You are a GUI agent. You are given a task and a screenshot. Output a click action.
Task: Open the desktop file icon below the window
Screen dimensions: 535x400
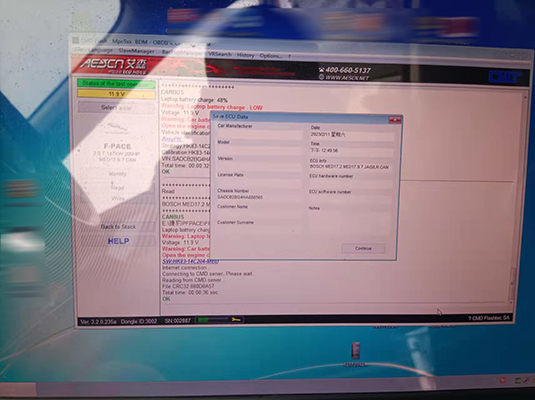coord(356,354)
